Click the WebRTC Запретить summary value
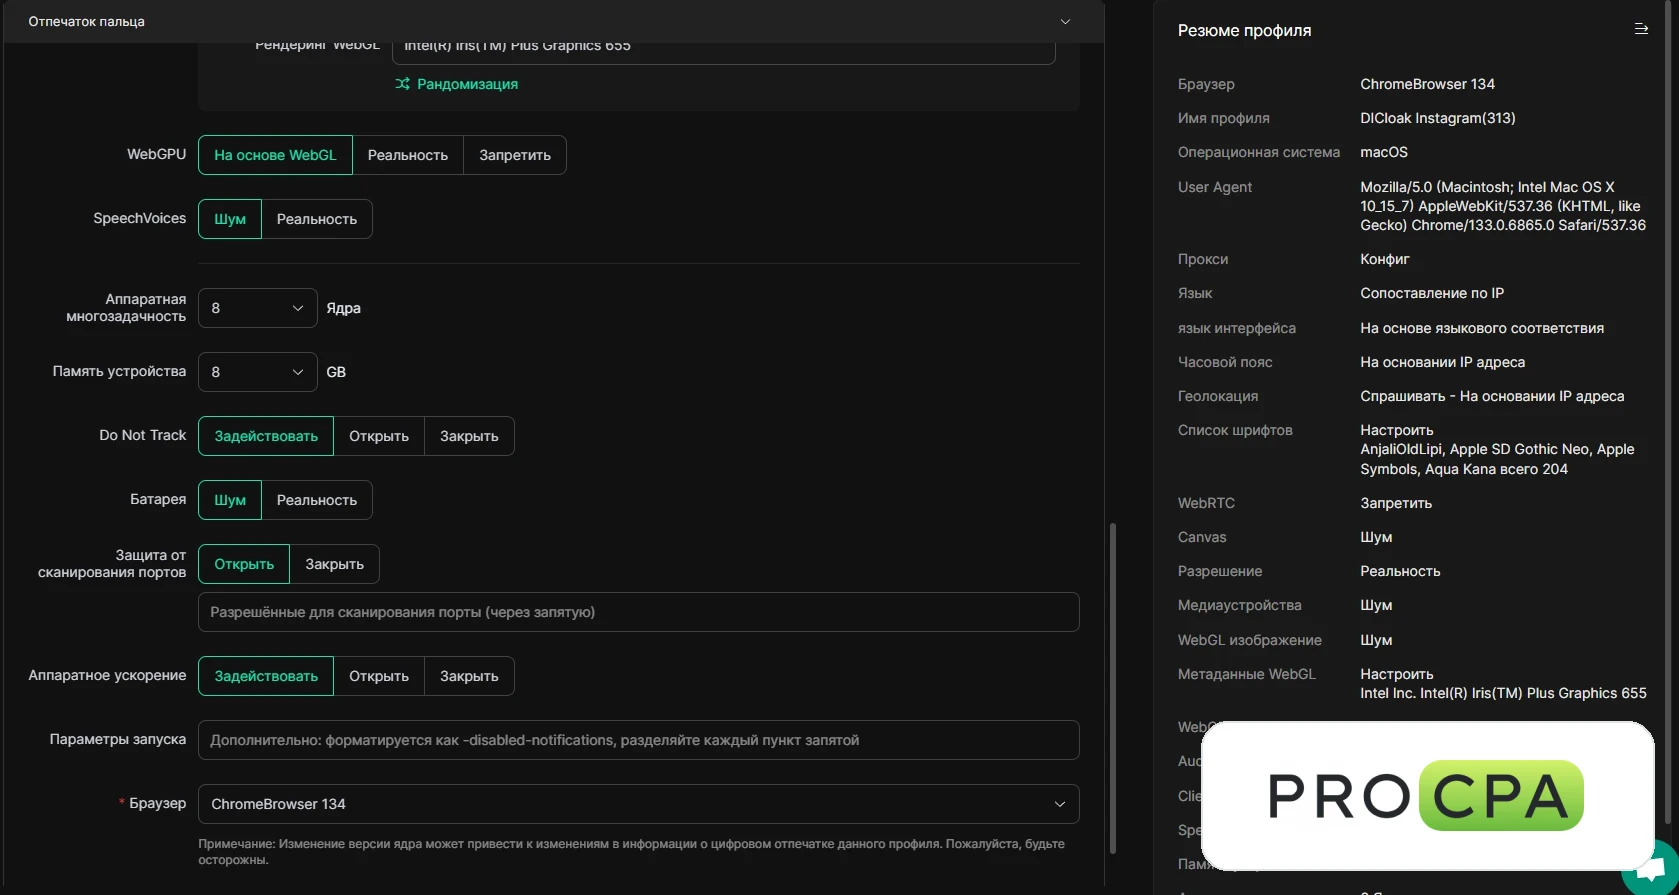The height and width of the screenshot is (895, 1679). [1396, 503]
